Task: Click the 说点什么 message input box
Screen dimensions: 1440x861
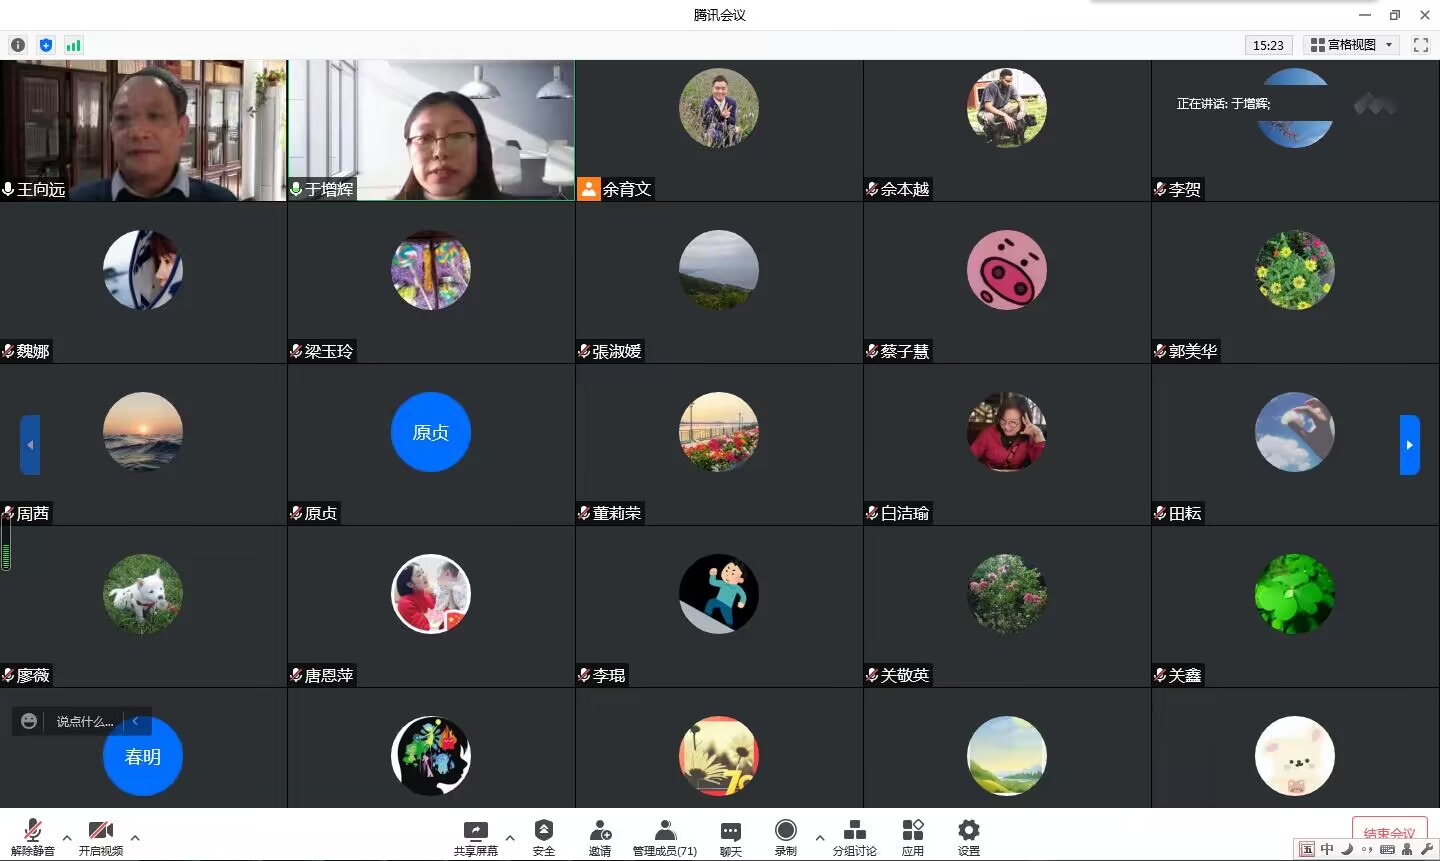Action: coord(84,721)
